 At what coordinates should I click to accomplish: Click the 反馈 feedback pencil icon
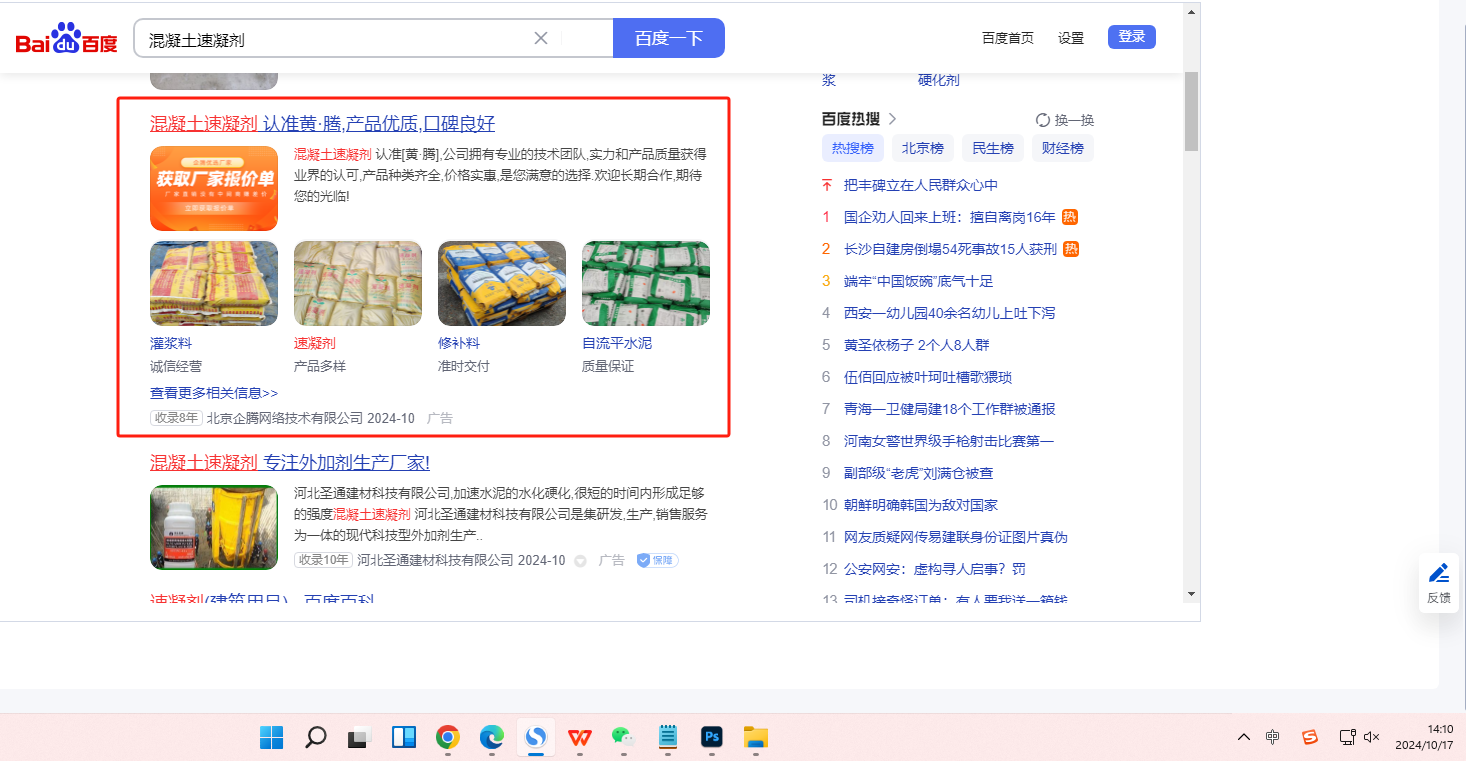tap(1439, 573)
